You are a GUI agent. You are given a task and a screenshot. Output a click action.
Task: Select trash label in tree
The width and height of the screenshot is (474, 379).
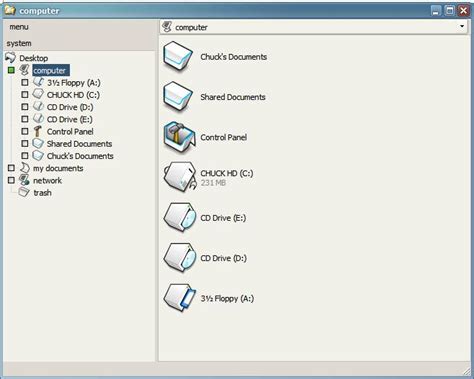[x=42, y=193]
